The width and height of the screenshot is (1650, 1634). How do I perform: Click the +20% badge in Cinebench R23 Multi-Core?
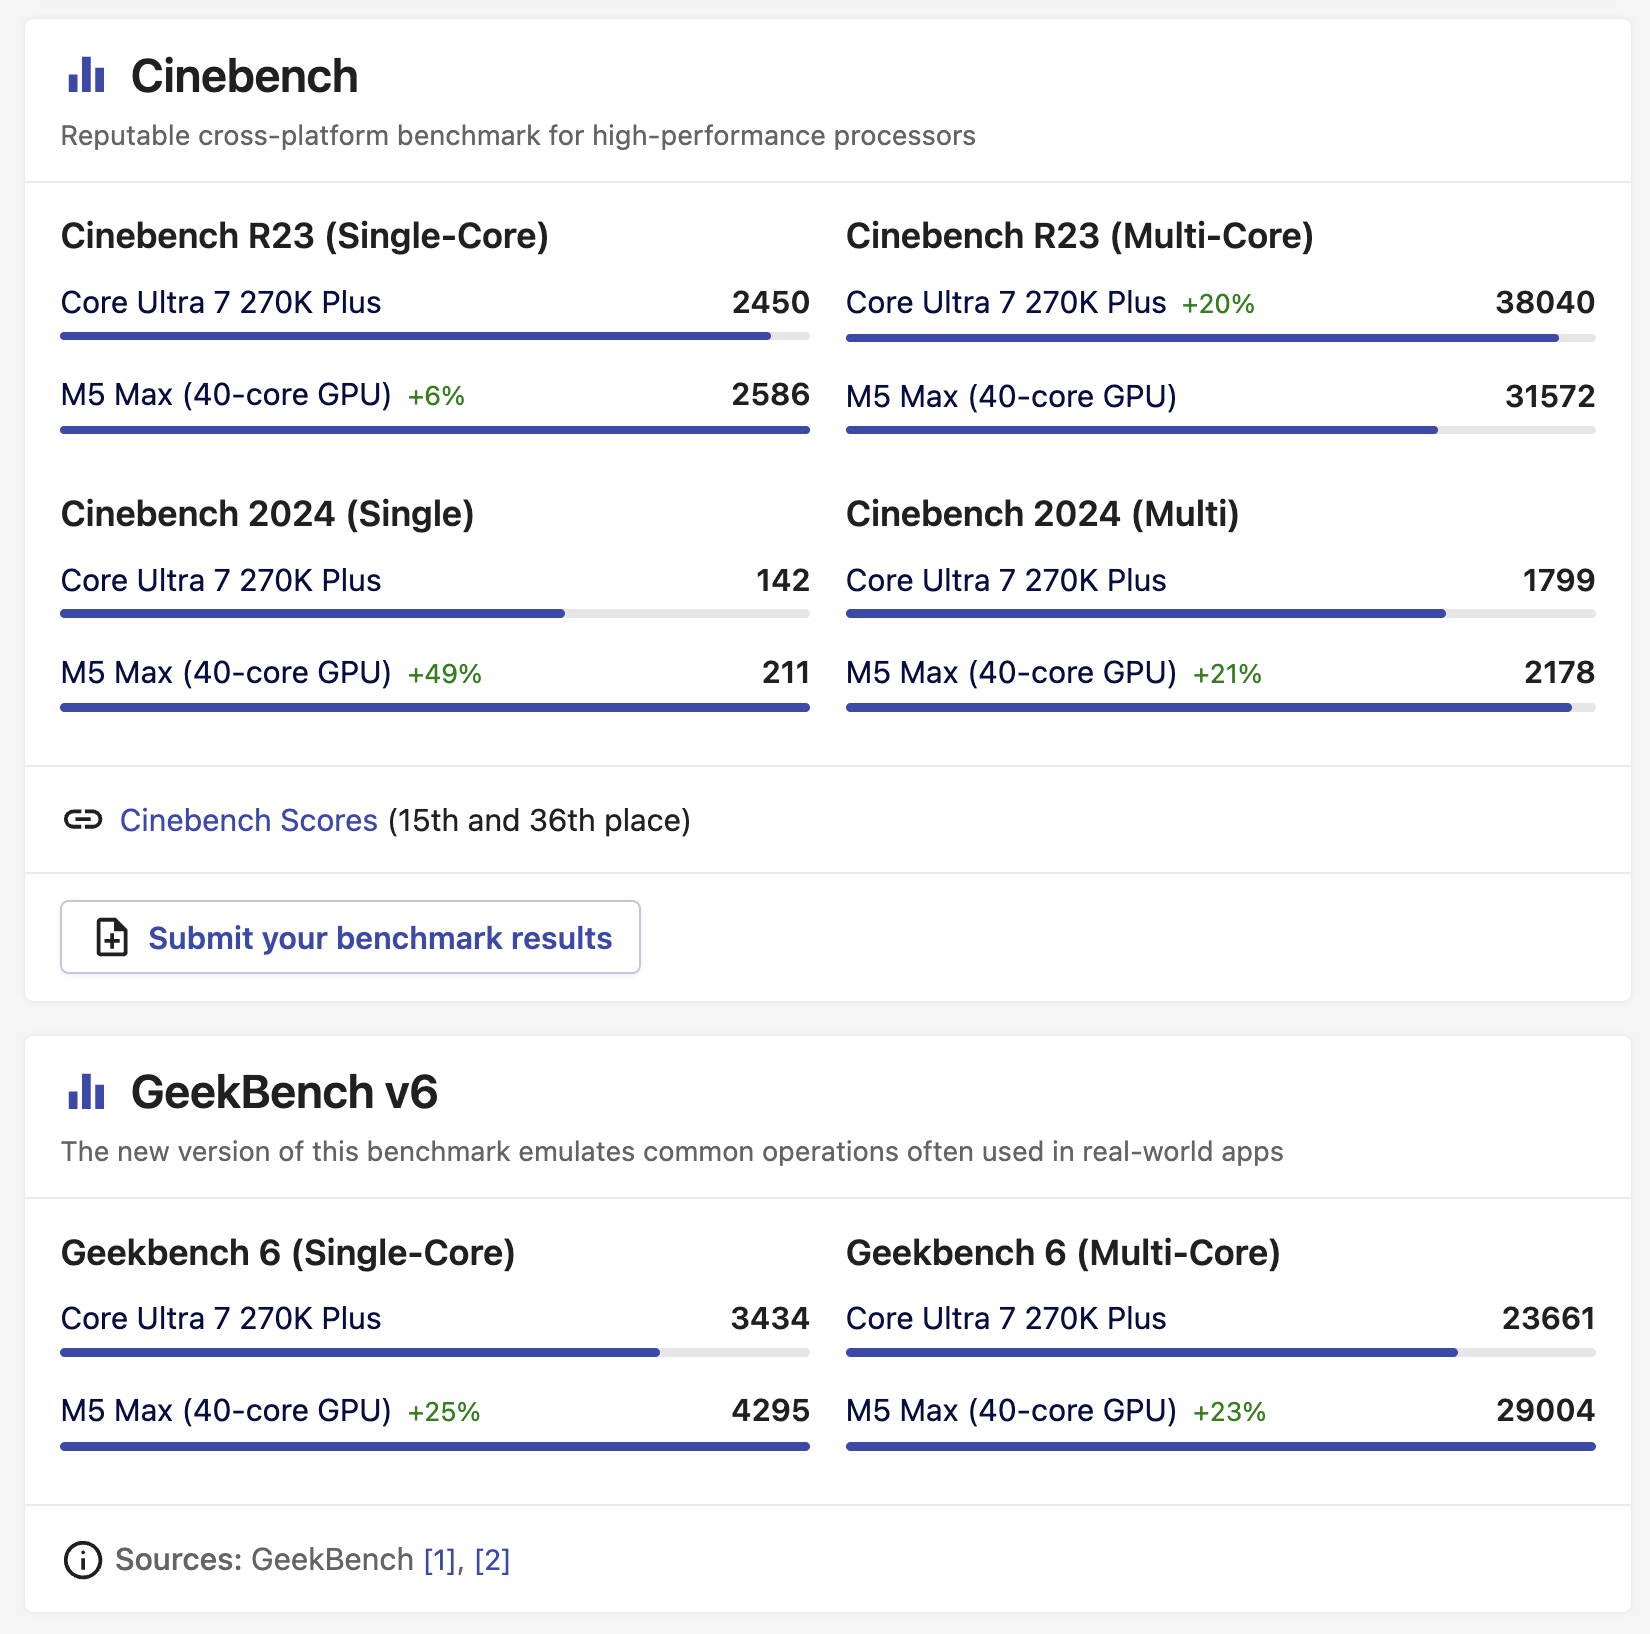tap(1216, 303)
